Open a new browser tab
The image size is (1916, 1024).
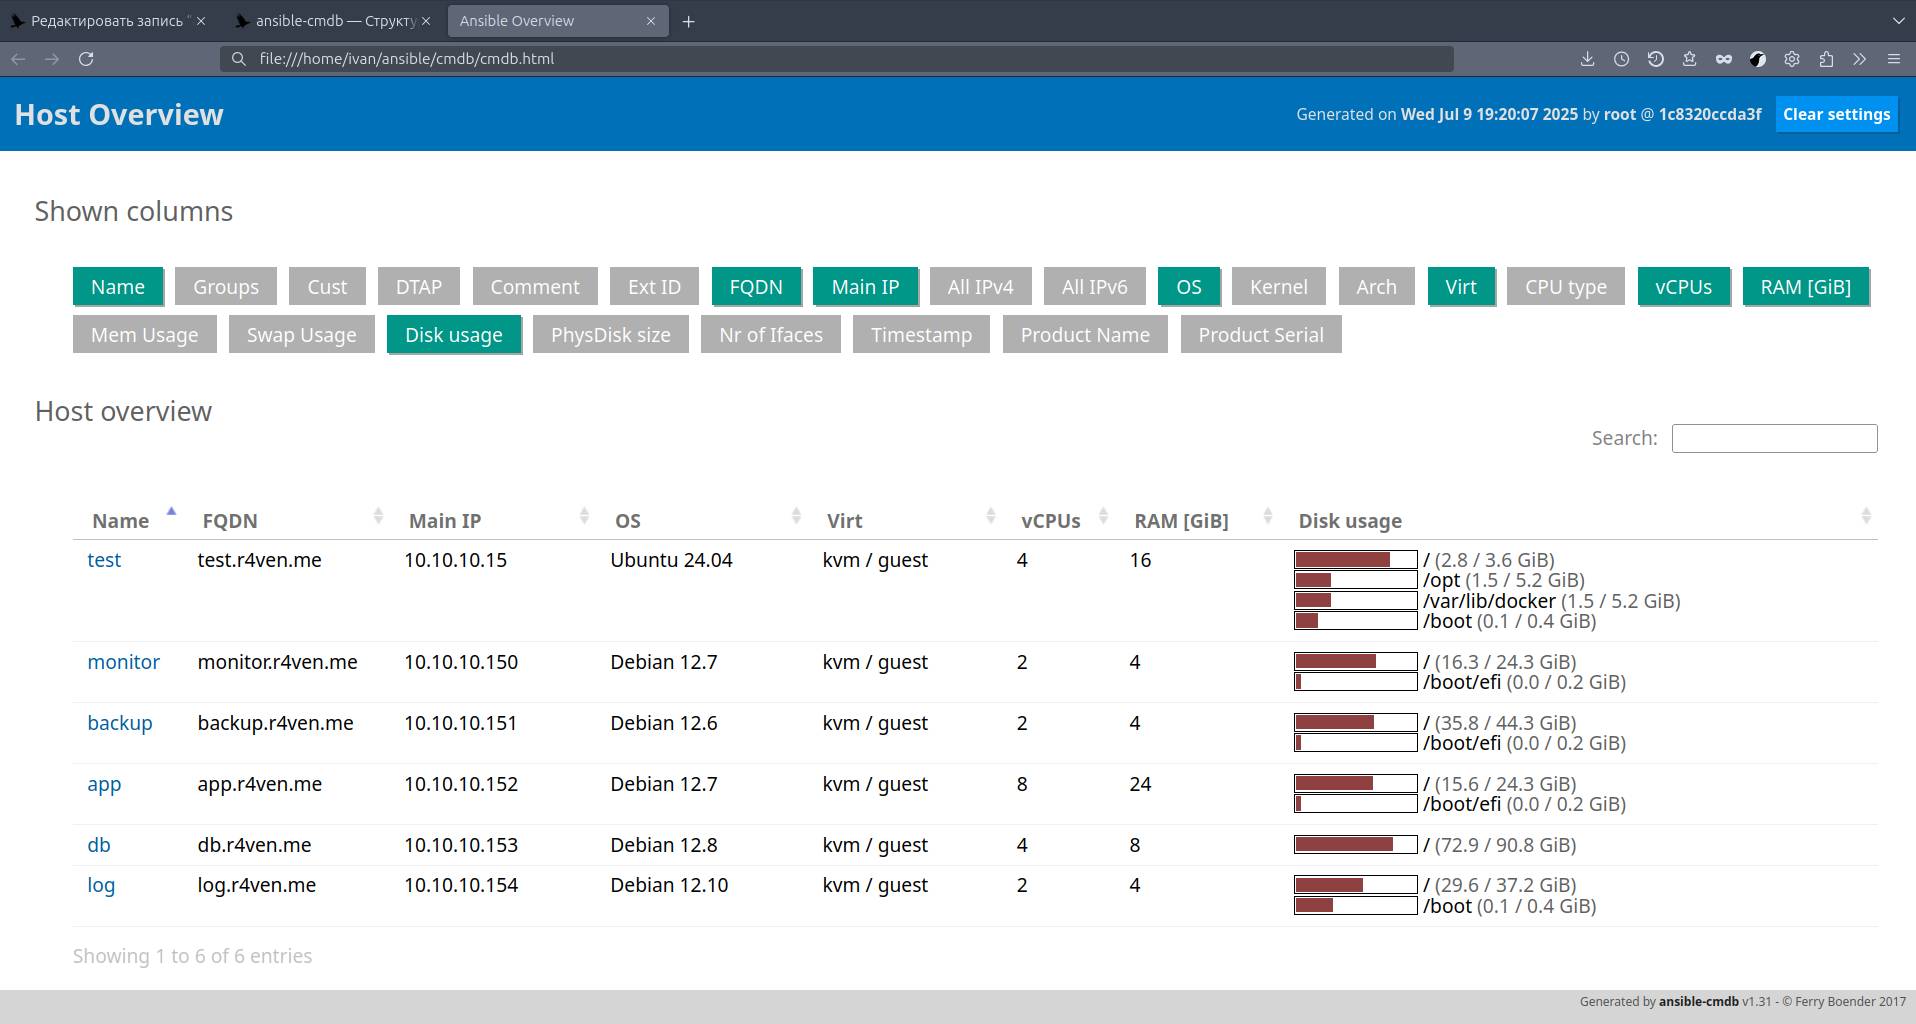[x=688, y=21]
